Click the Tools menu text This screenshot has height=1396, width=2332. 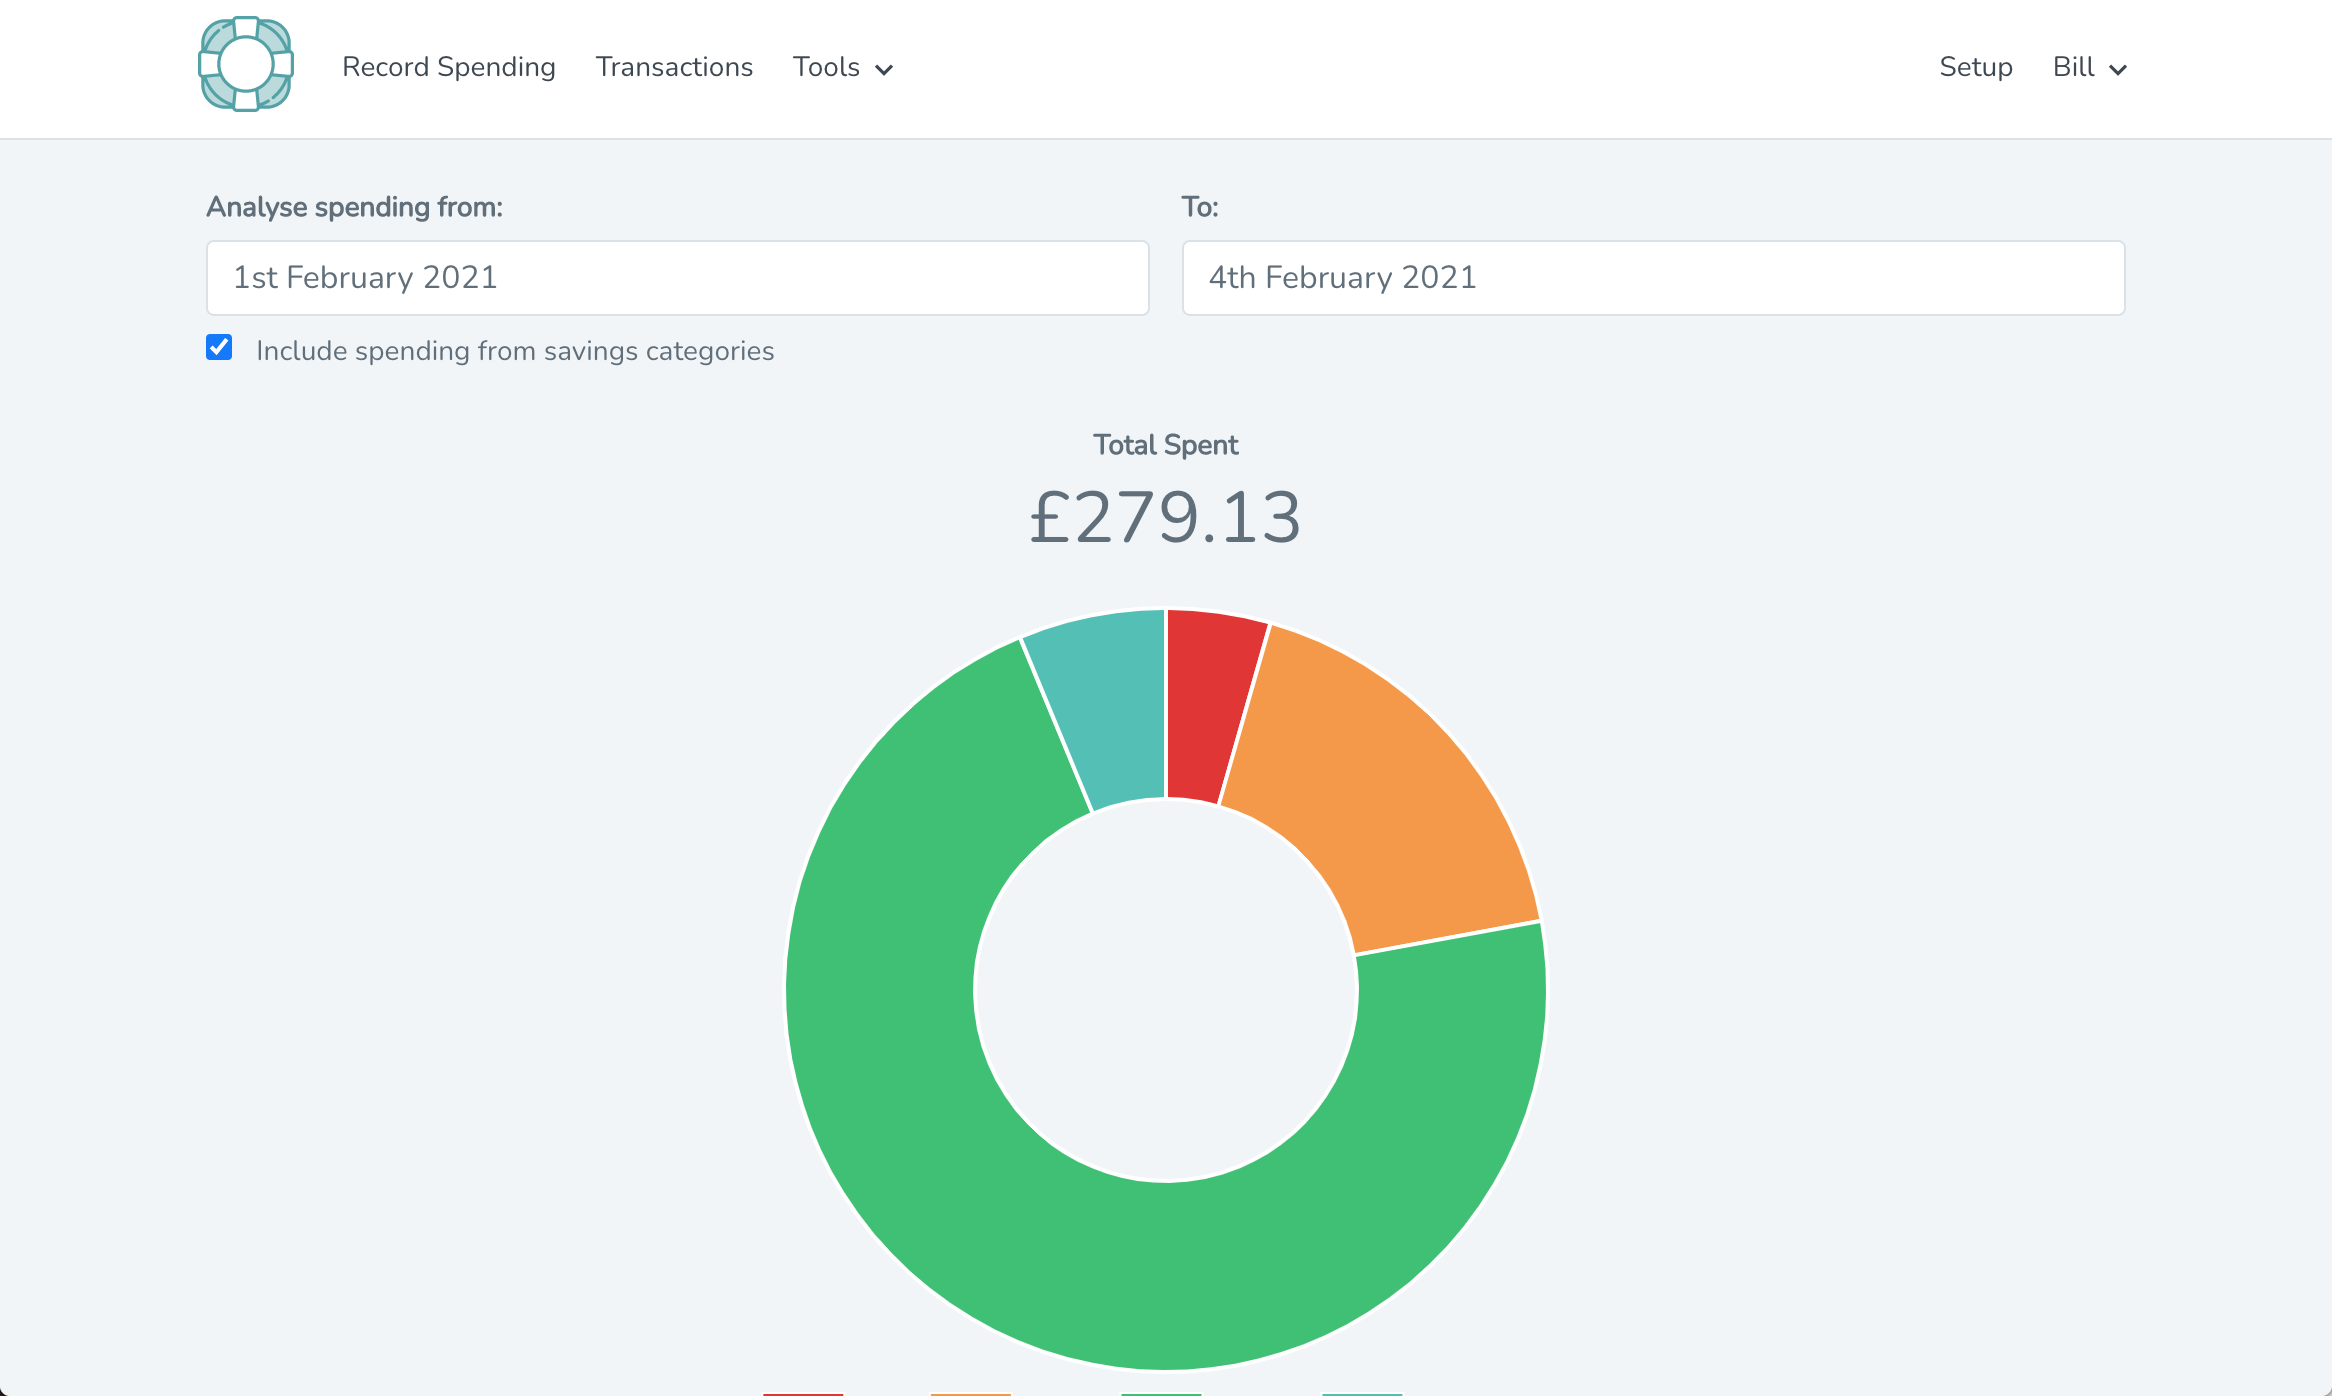coord(826,67)
